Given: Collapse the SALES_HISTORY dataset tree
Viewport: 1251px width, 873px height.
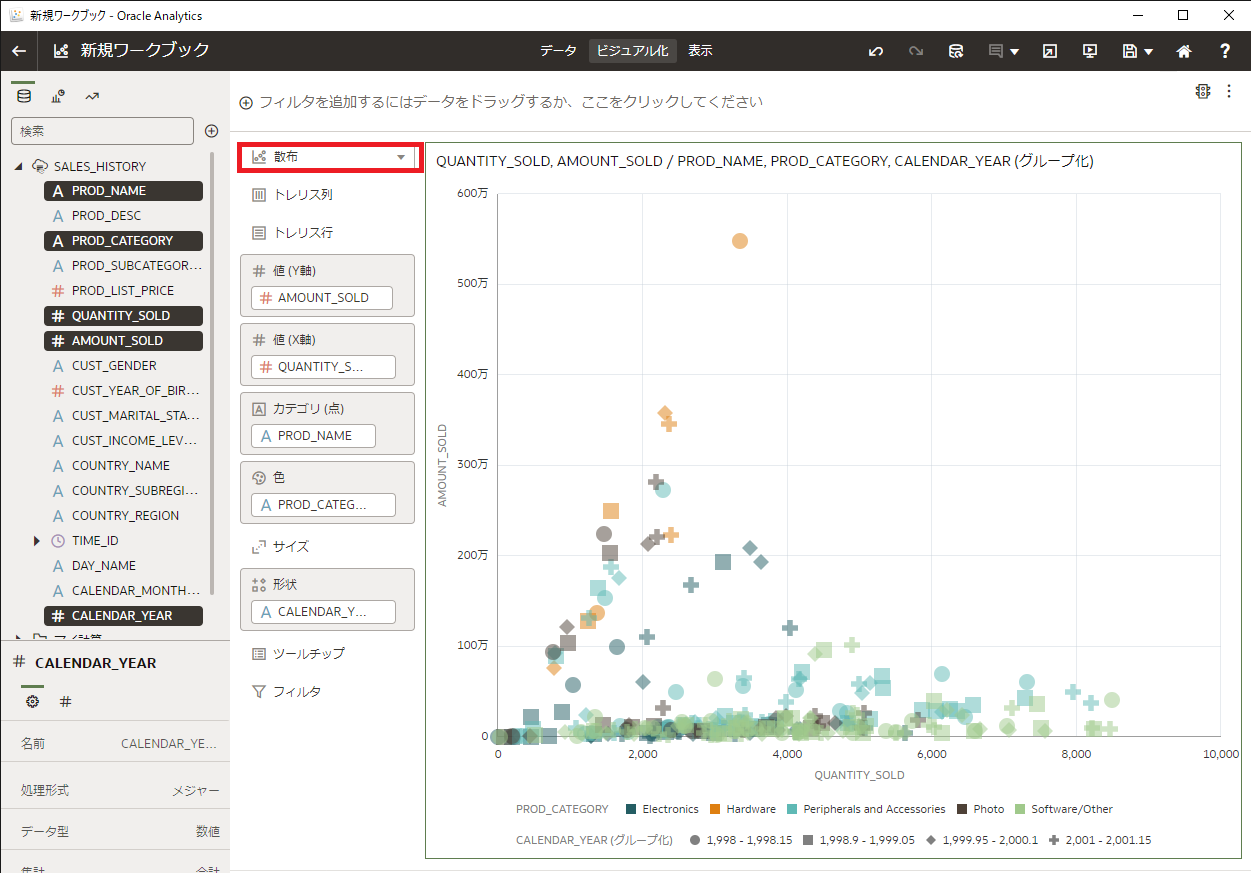Looking at the screenshot, I should coord(19,166).
